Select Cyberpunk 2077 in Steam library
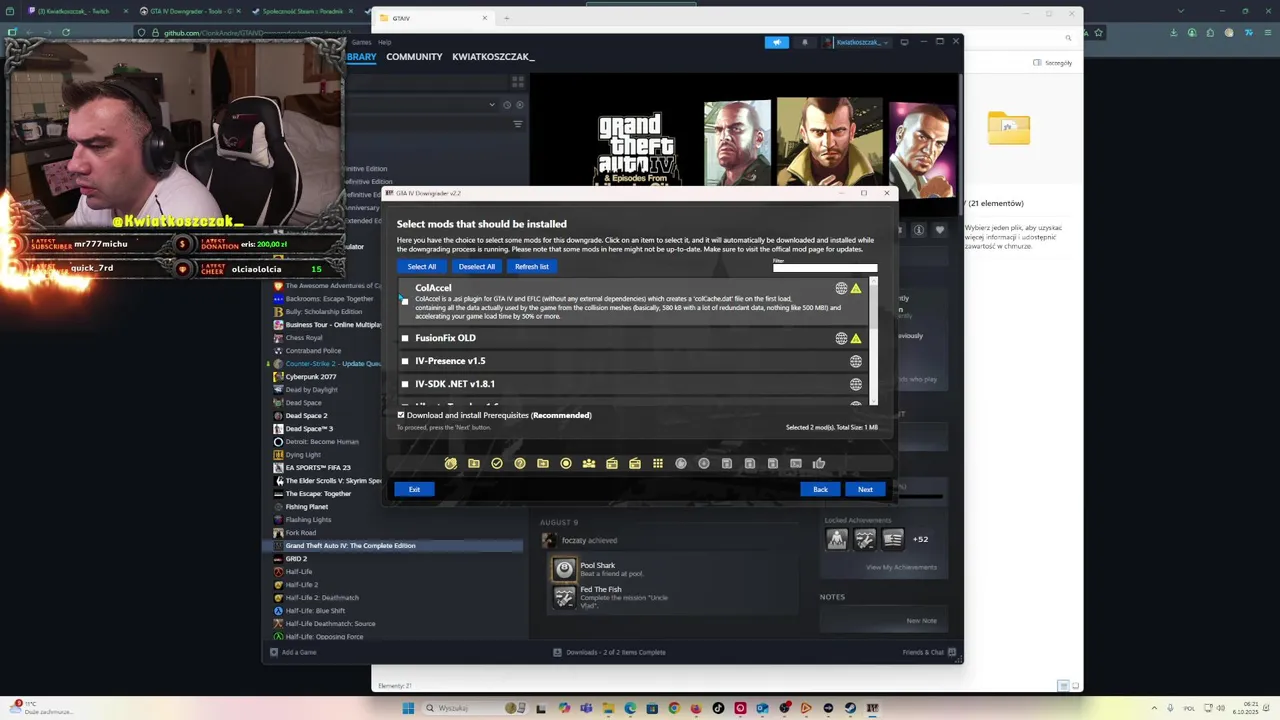This screenshot has height=720, width=1280. pyautogui.click(x=311, y=377)
